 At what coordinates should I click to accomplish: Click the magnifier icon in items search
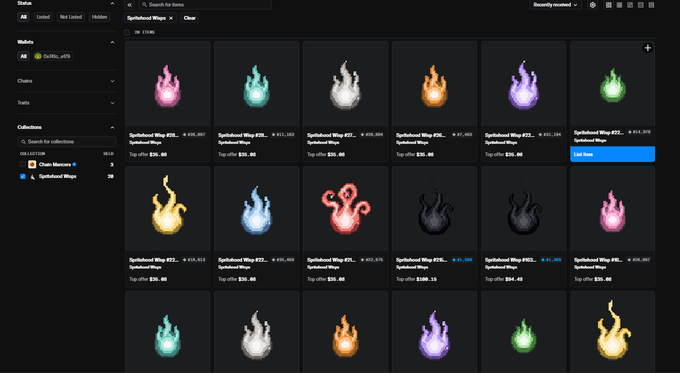(x=144, y=5)
